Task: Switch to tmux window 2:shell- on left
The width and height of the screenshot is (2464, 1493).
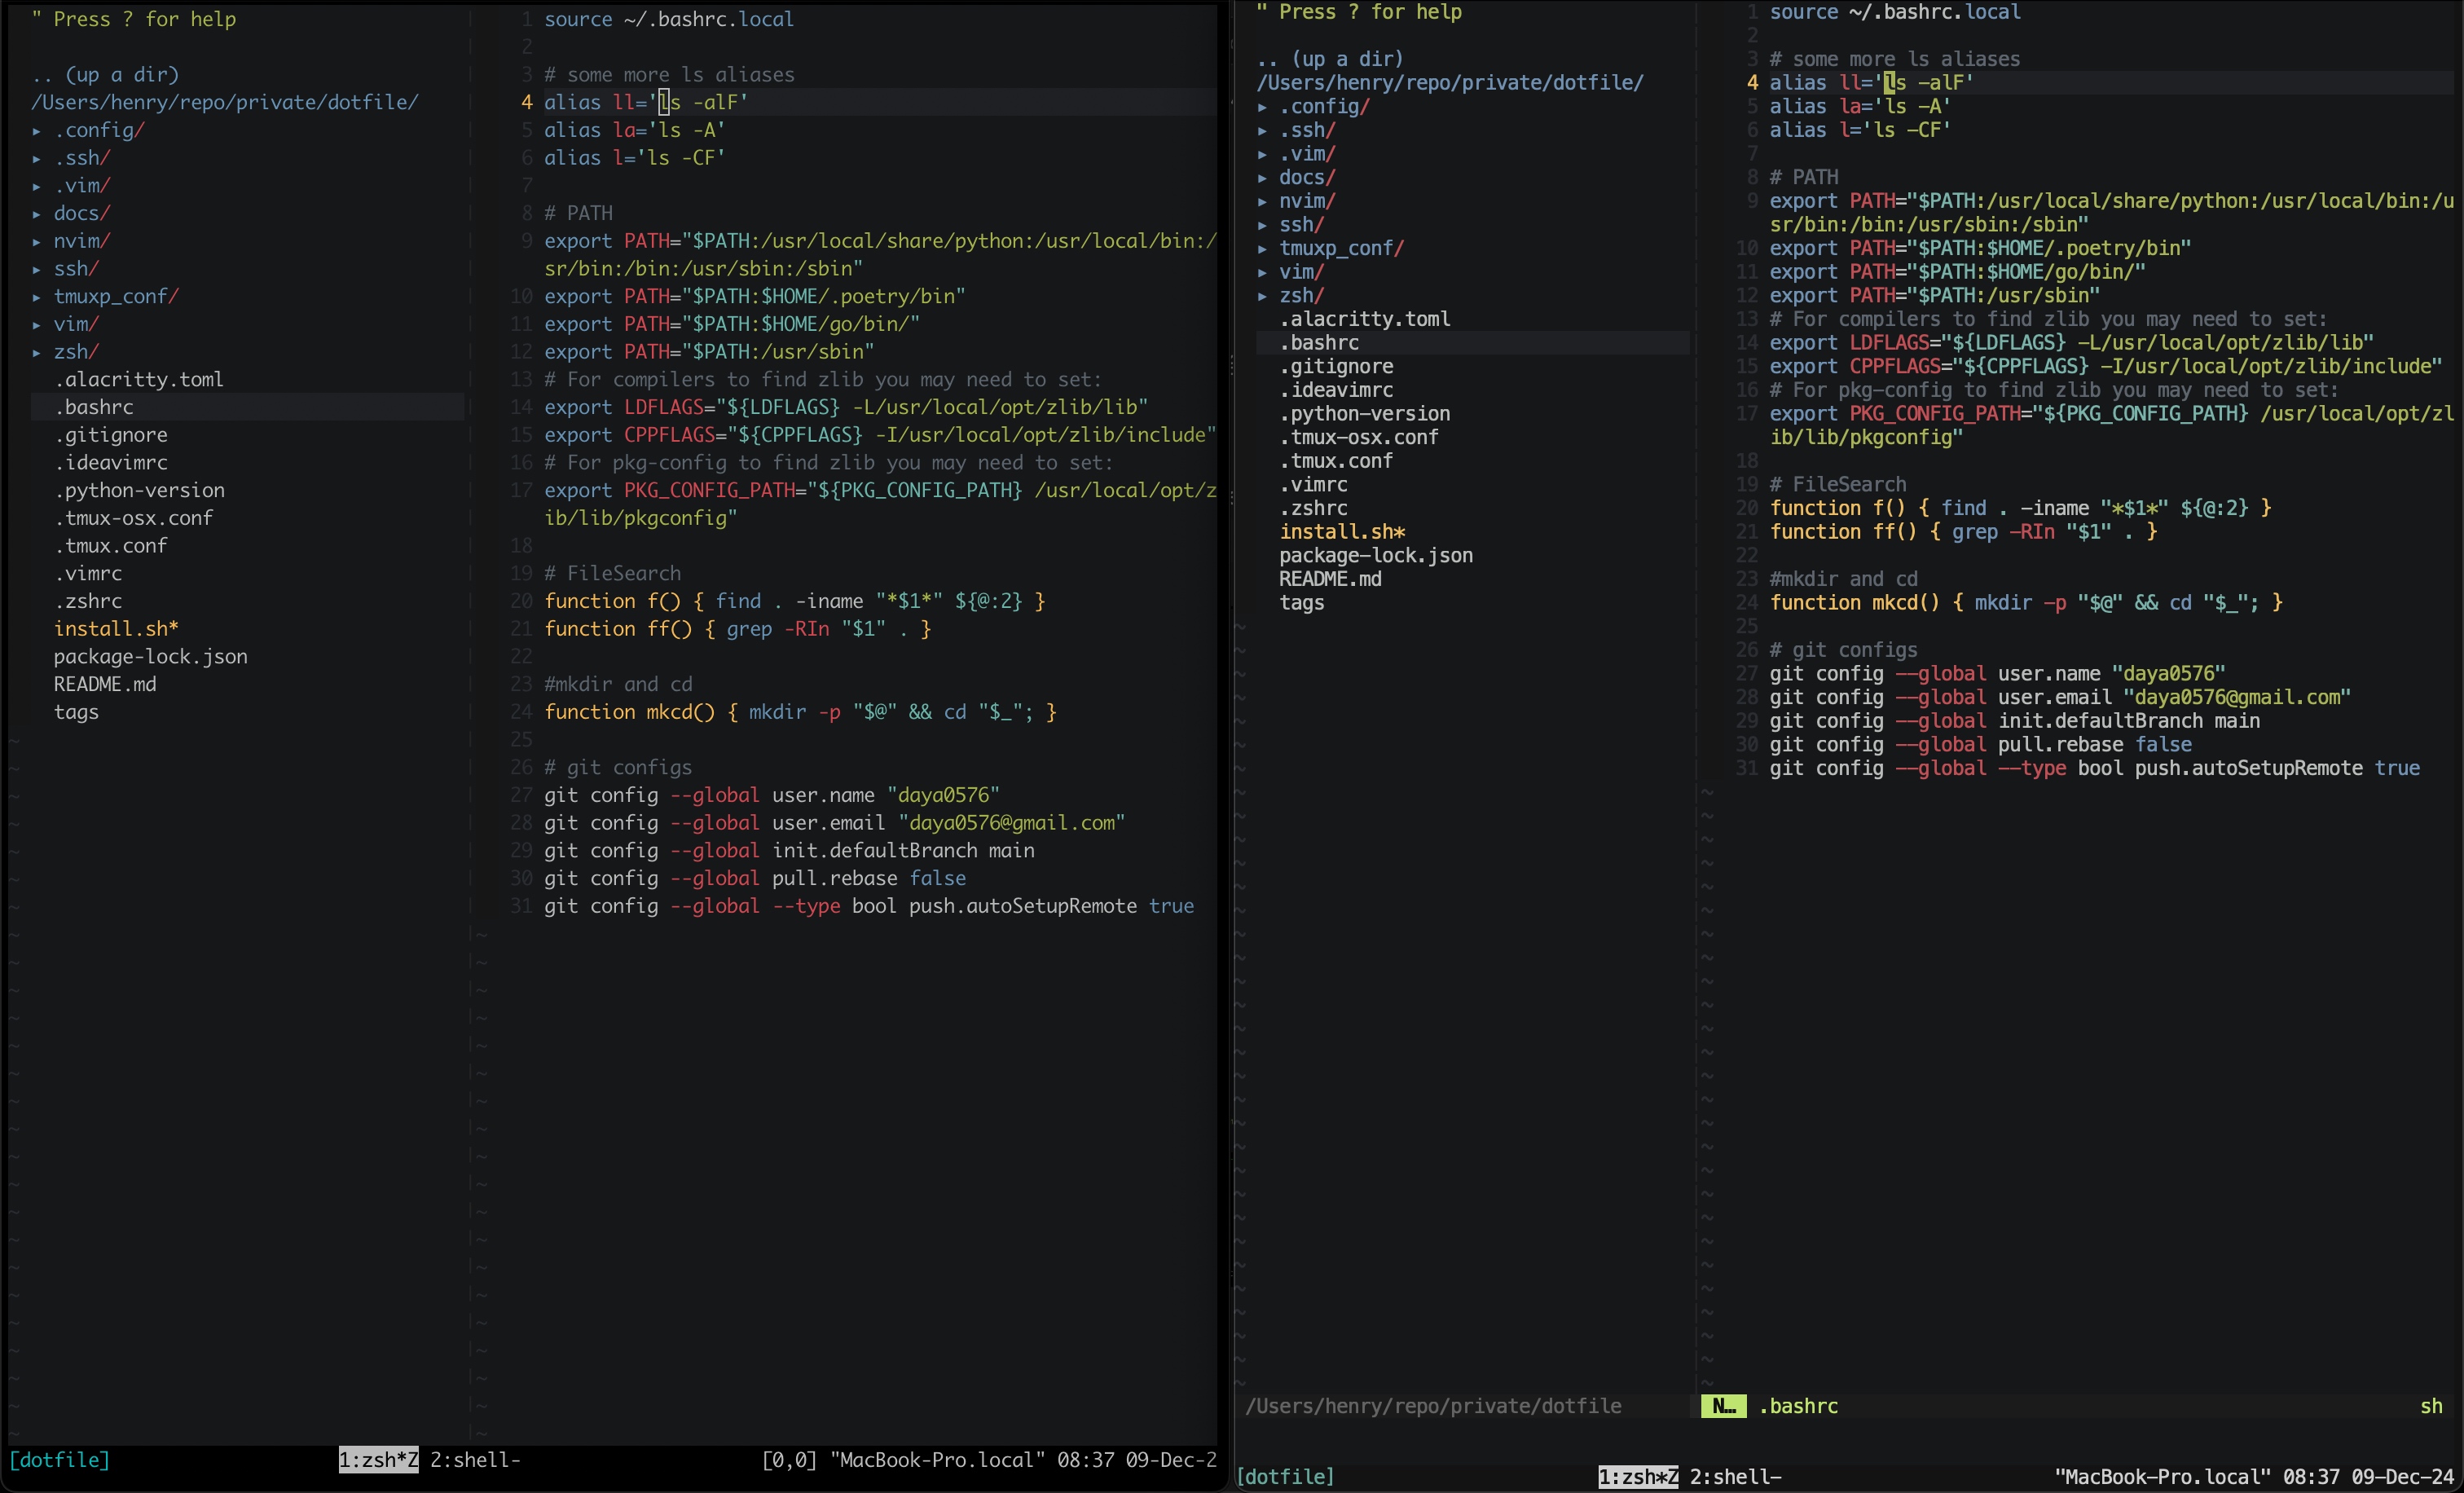Action: click(475, 1460)
